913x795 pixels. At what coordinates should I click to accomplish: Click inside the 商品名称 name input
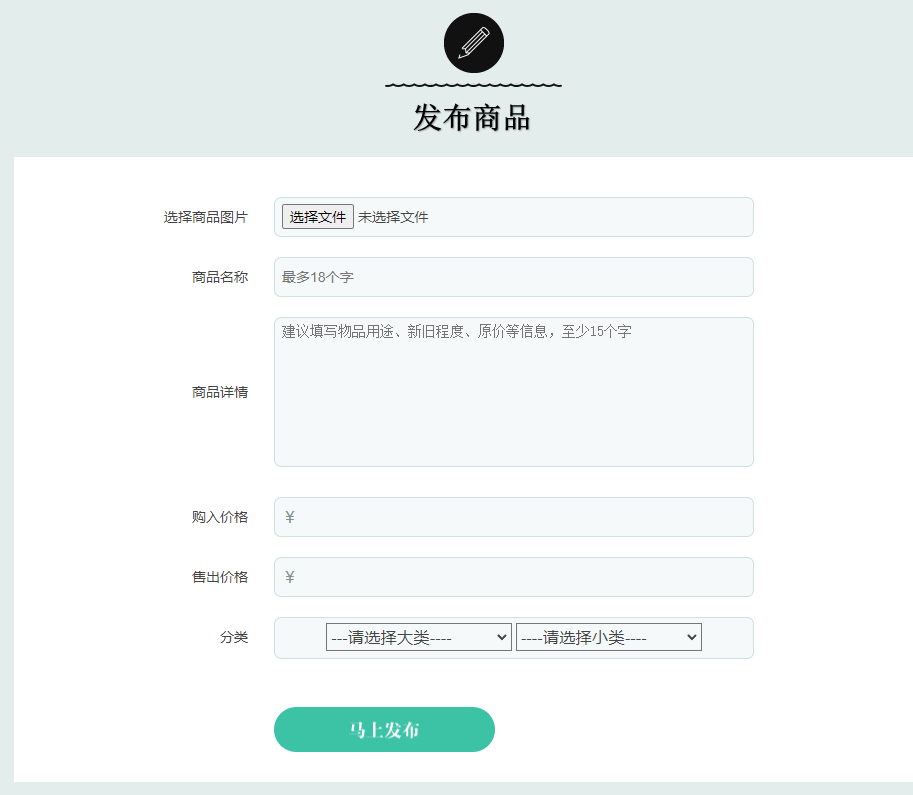[x=513, y=277]
